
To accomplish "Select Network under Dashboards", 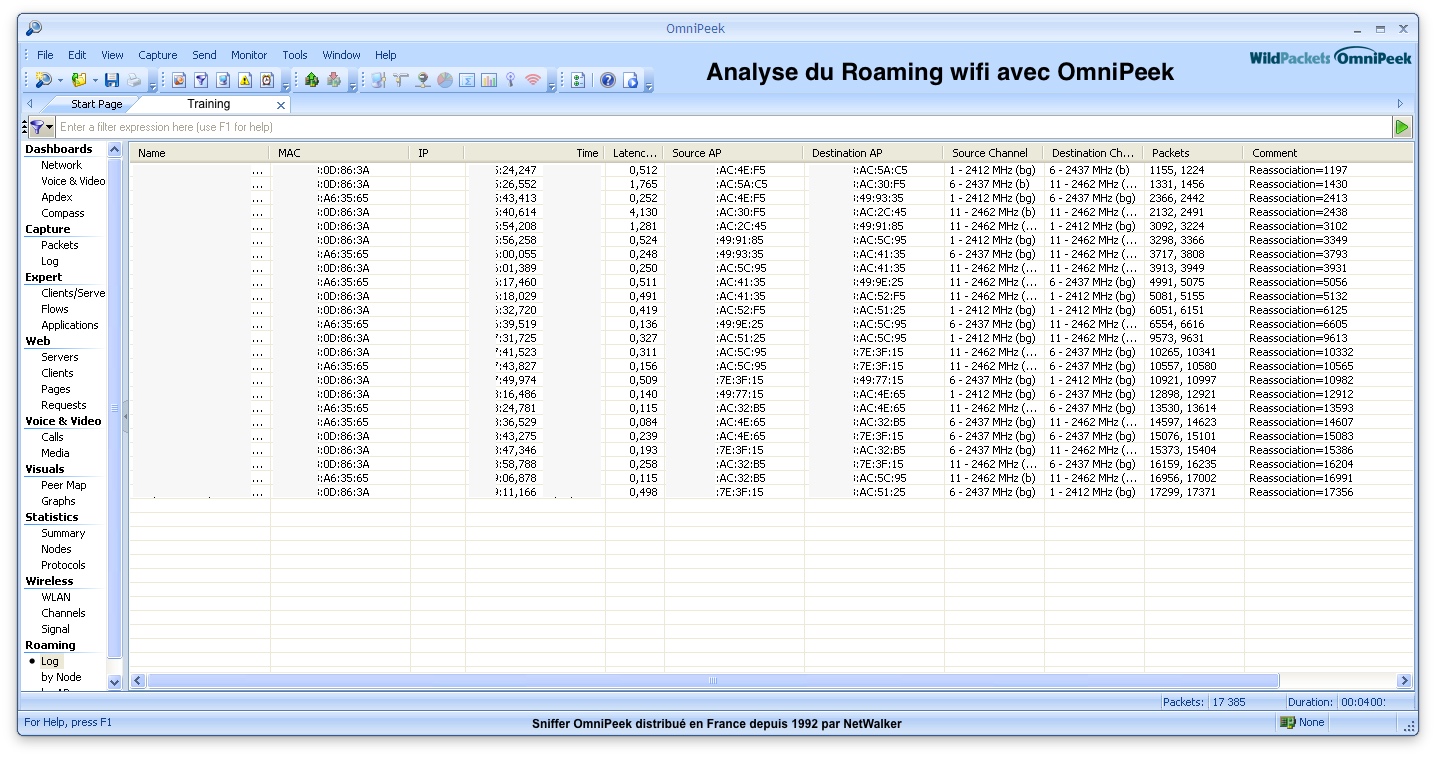I will 62,165.
